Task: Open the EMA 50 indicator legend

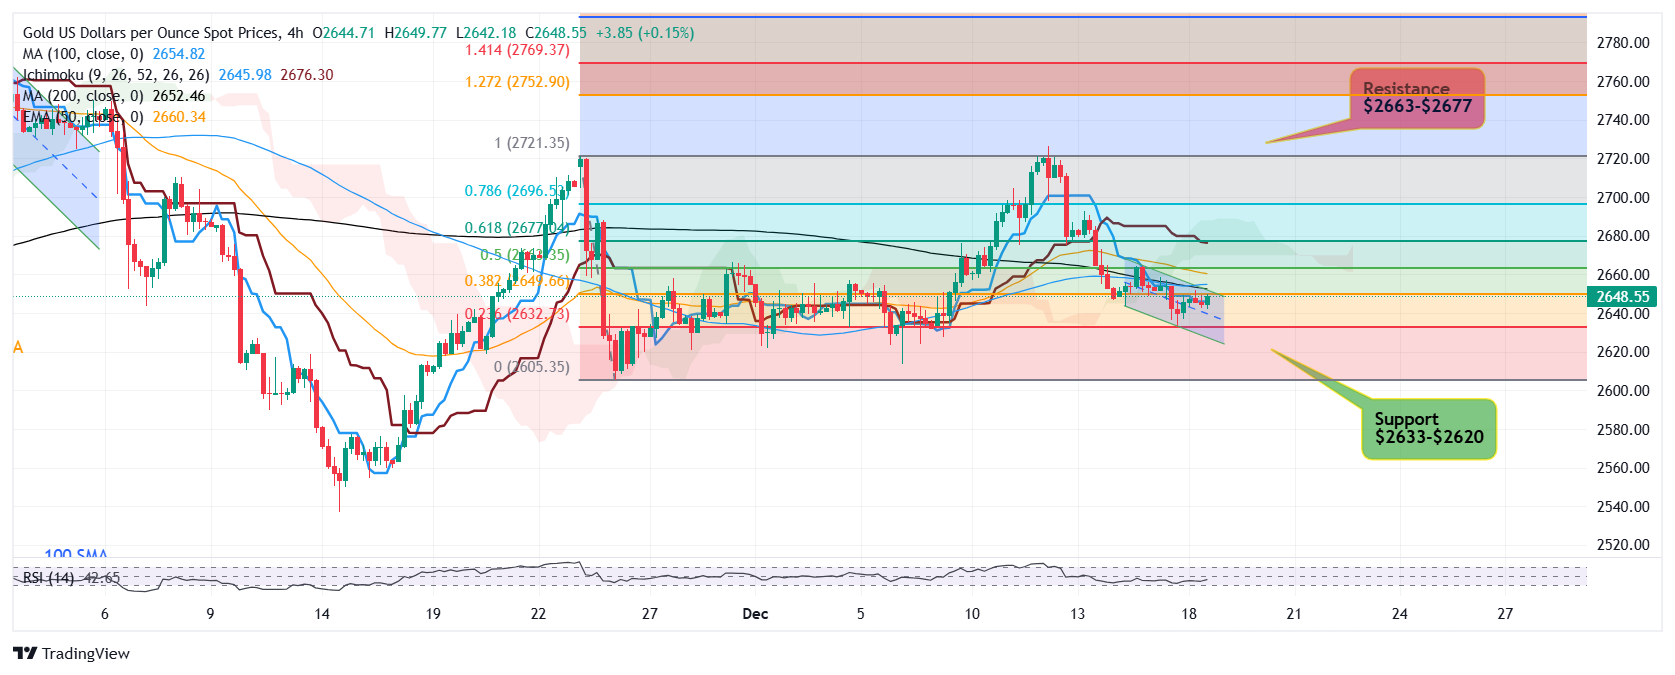Action: (x=114, y=117)
